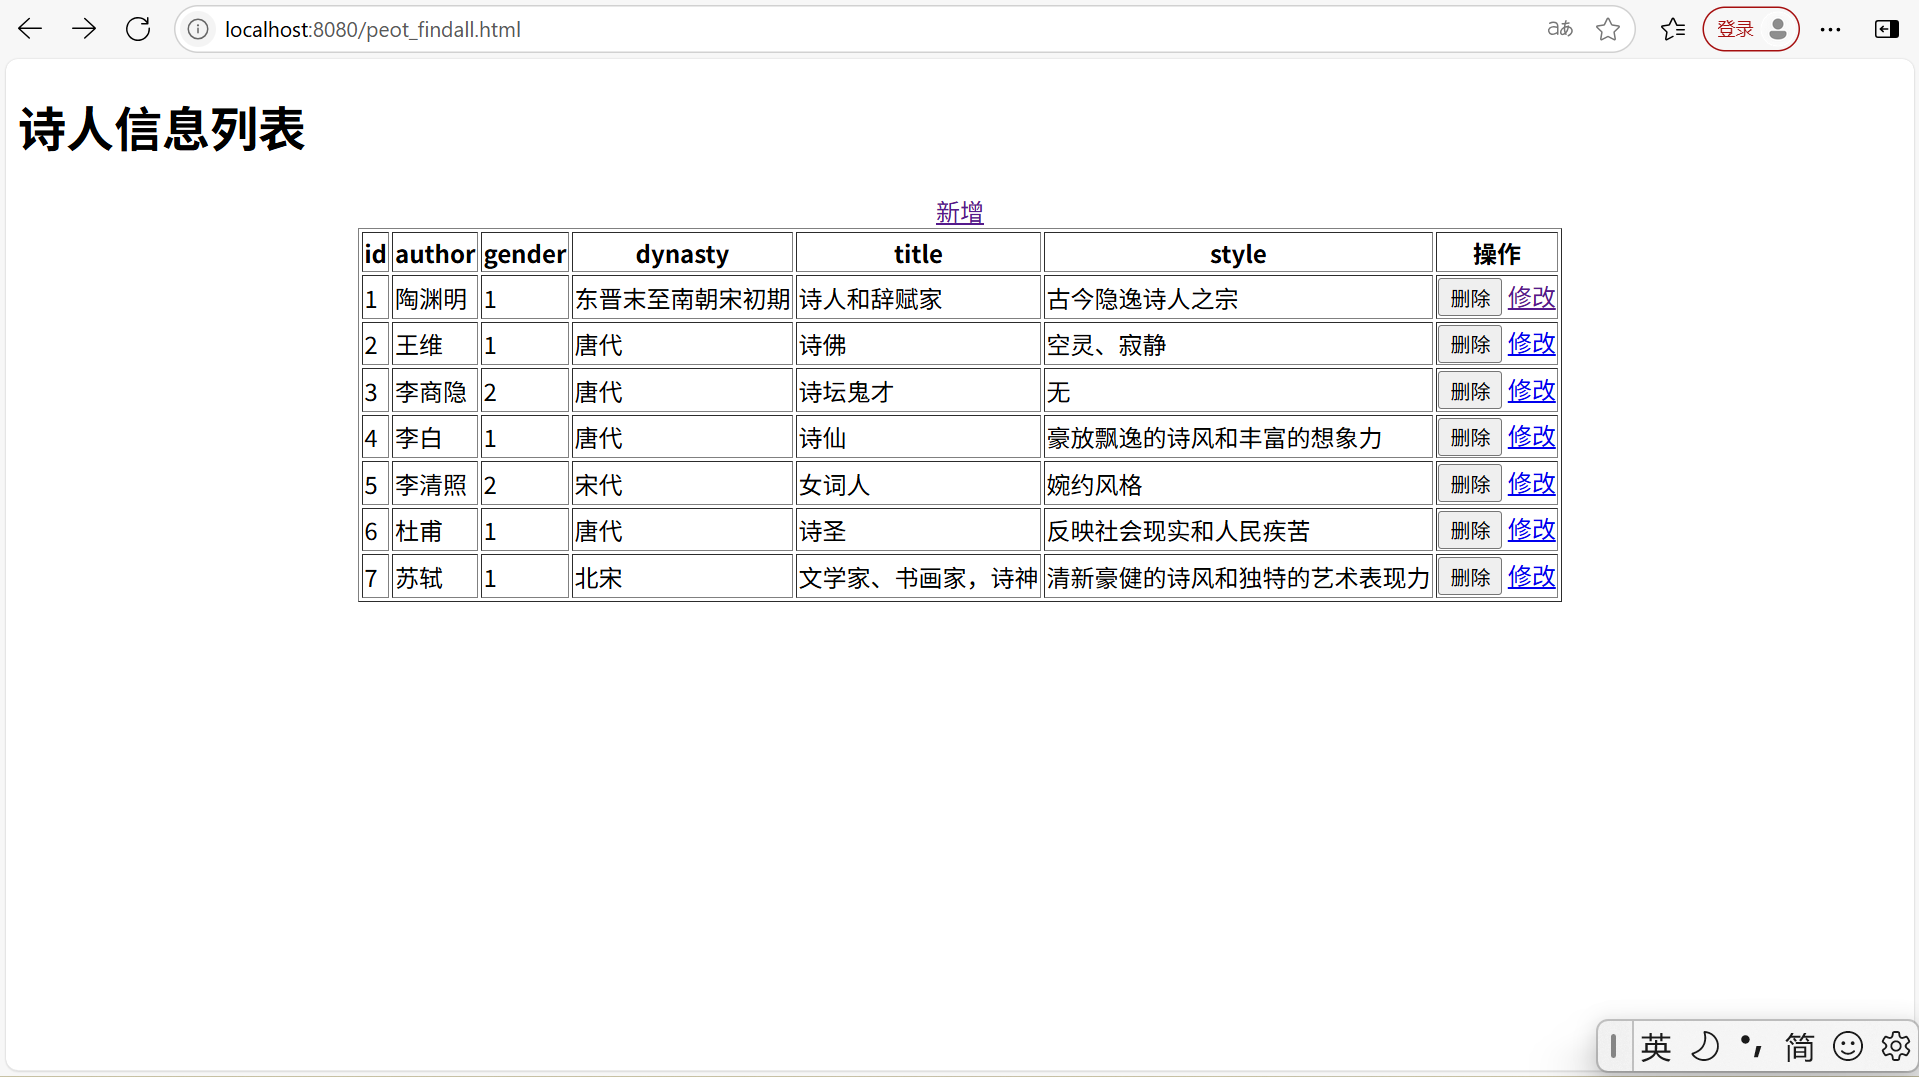Expand the browser settings menu with three dots
The image size is (1919, 1077).
[x=1831, y=29]
